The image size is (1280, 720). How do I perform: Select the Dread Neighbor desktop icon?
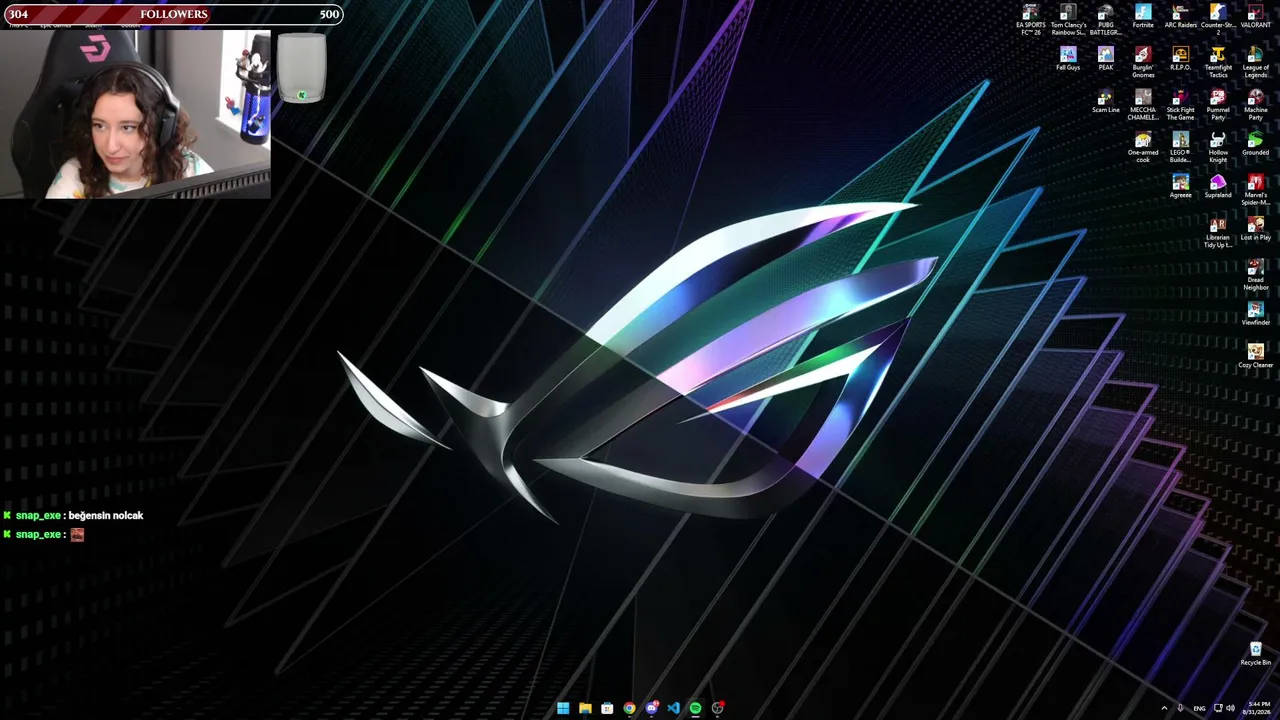pos(1256,275)
